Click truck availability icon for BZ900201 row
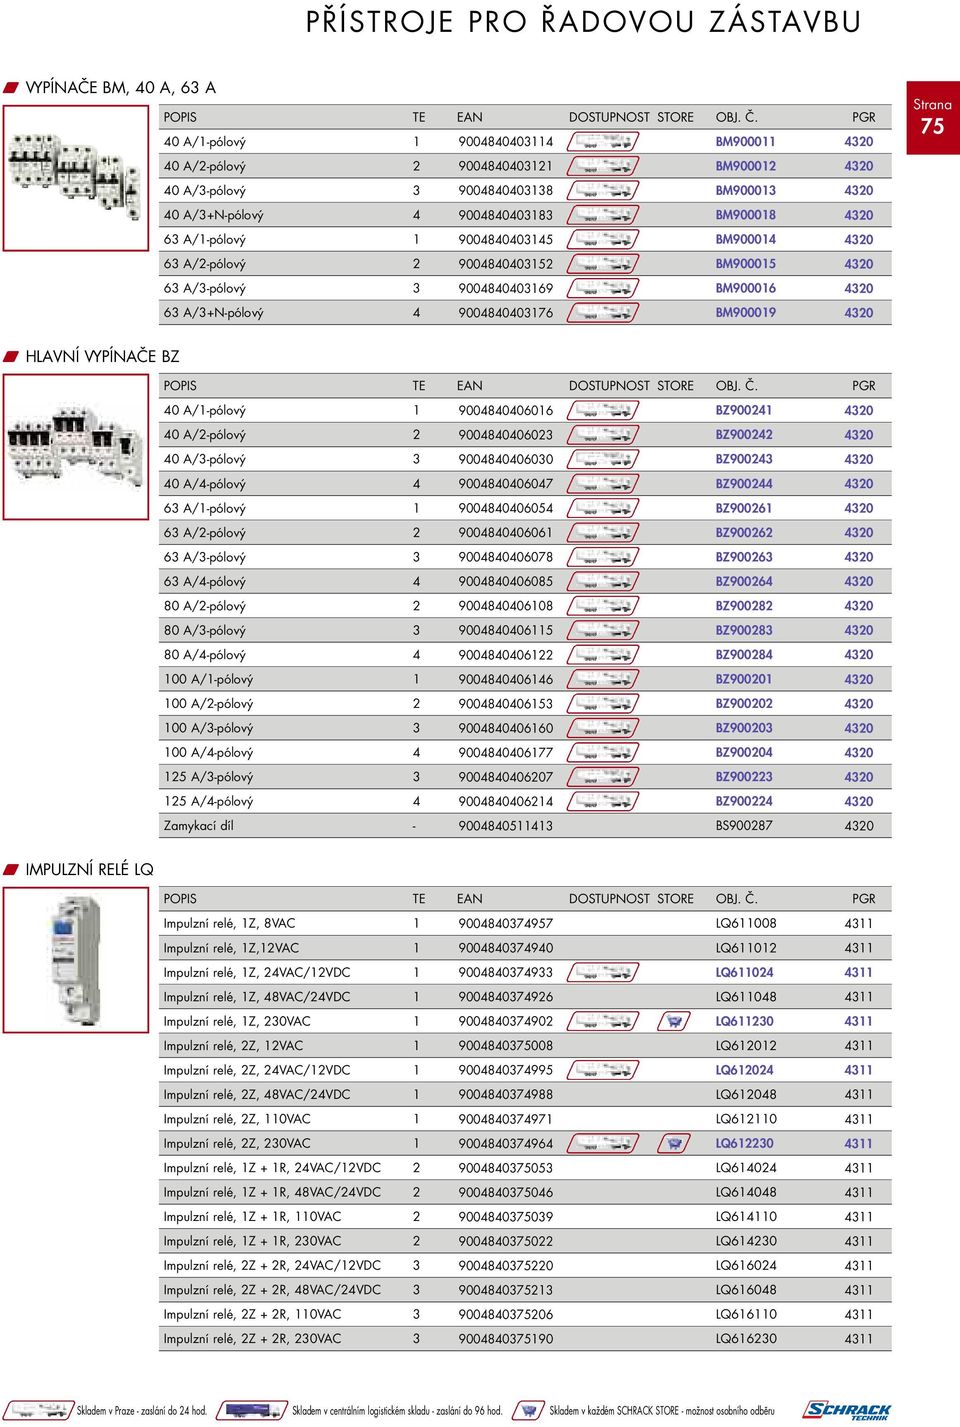Image resolution: width=960 pixels, height=1427 pixels. (x=603, y=680)
